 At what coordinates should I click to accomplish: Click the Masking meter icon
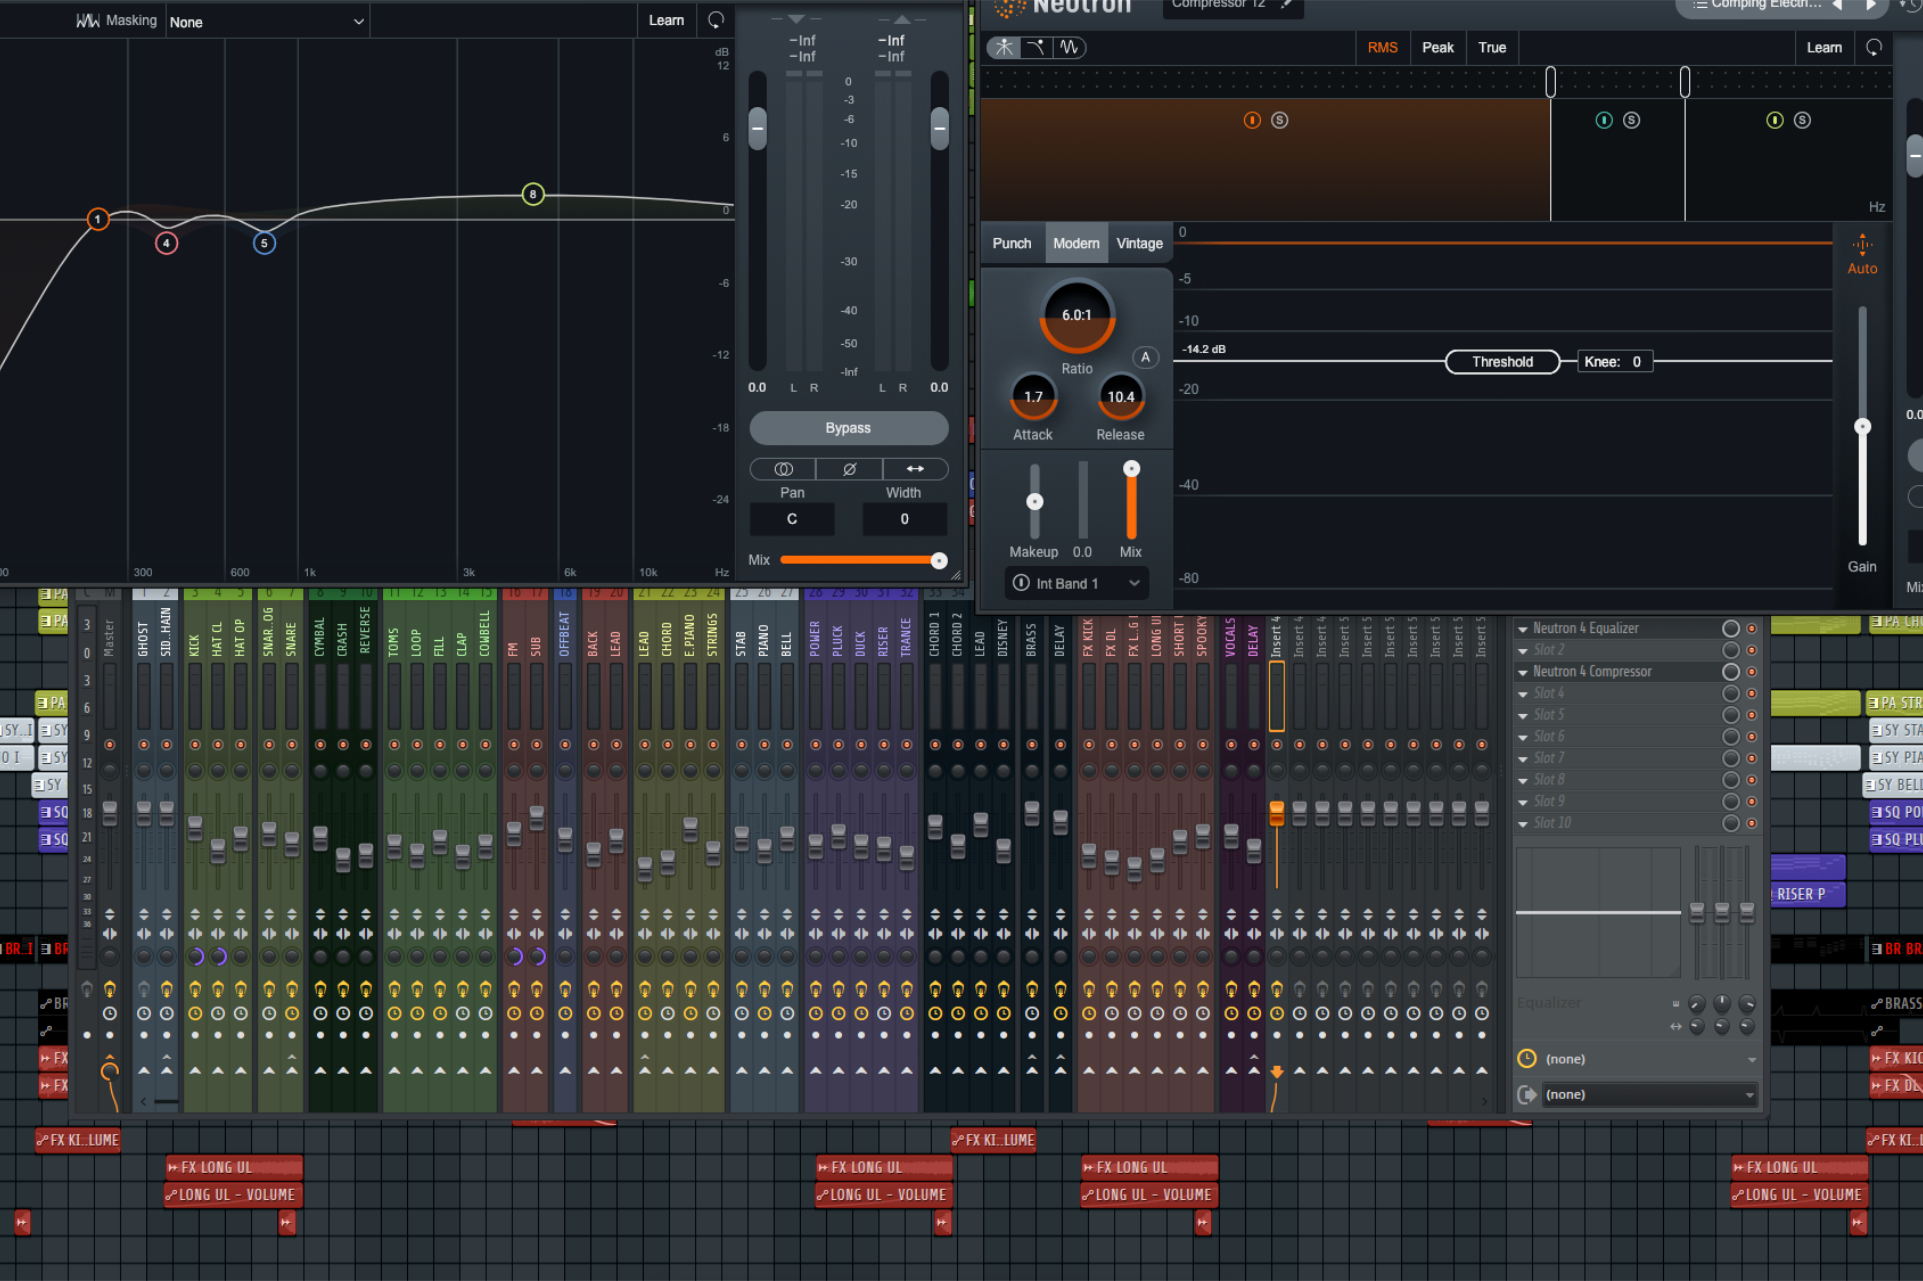coord(88,21)
